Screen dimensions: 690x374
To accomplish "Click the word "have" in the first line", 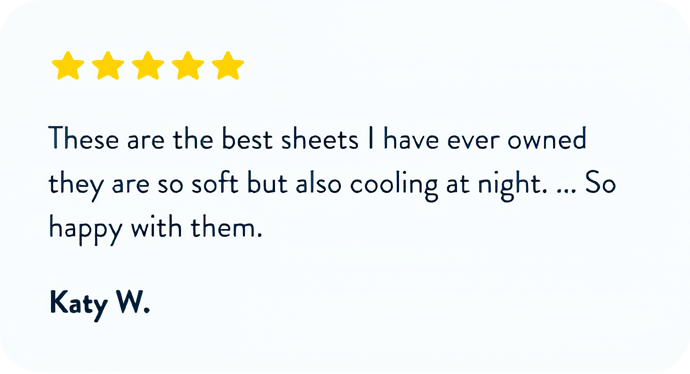I will pos(411,139).
